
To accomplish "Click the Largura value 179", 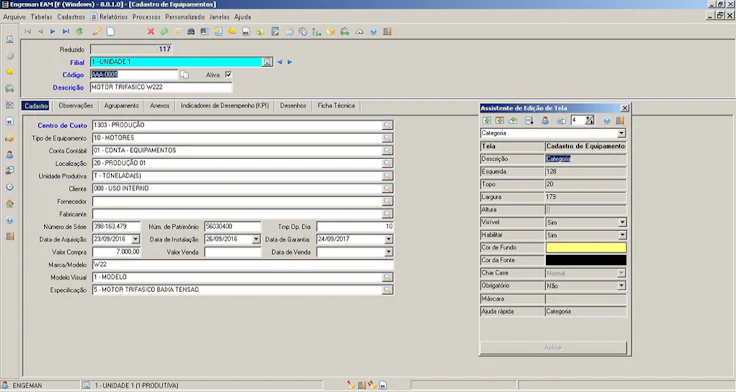I will click(586, 197).
